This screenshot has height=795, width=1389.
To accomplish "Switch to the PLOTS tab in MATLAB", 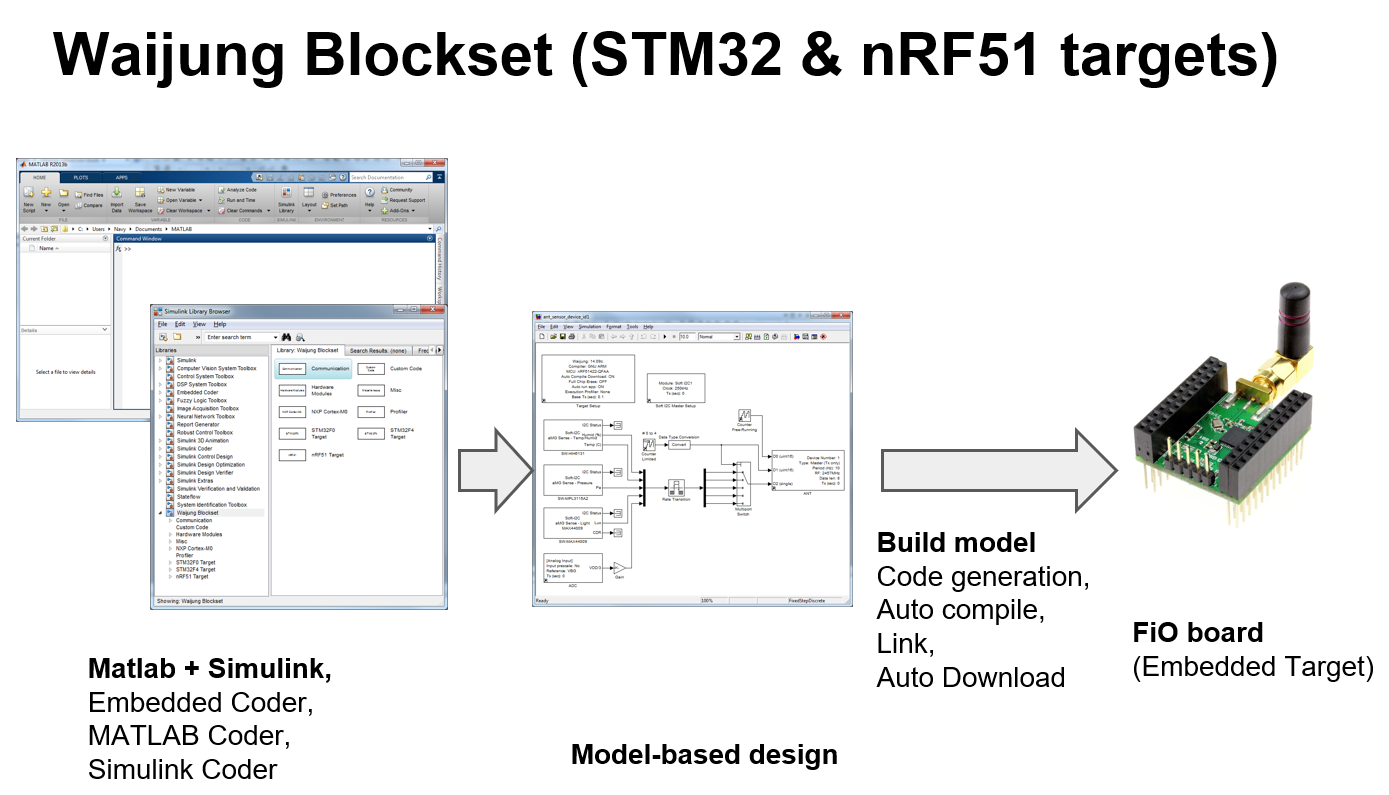I will pyautogui.click(x=81, y=178).
